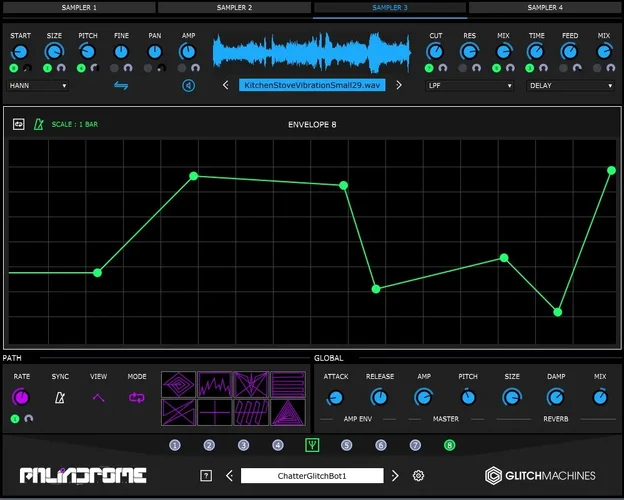
Task: Click the circular play direction icon
Action: pos(188,86)
